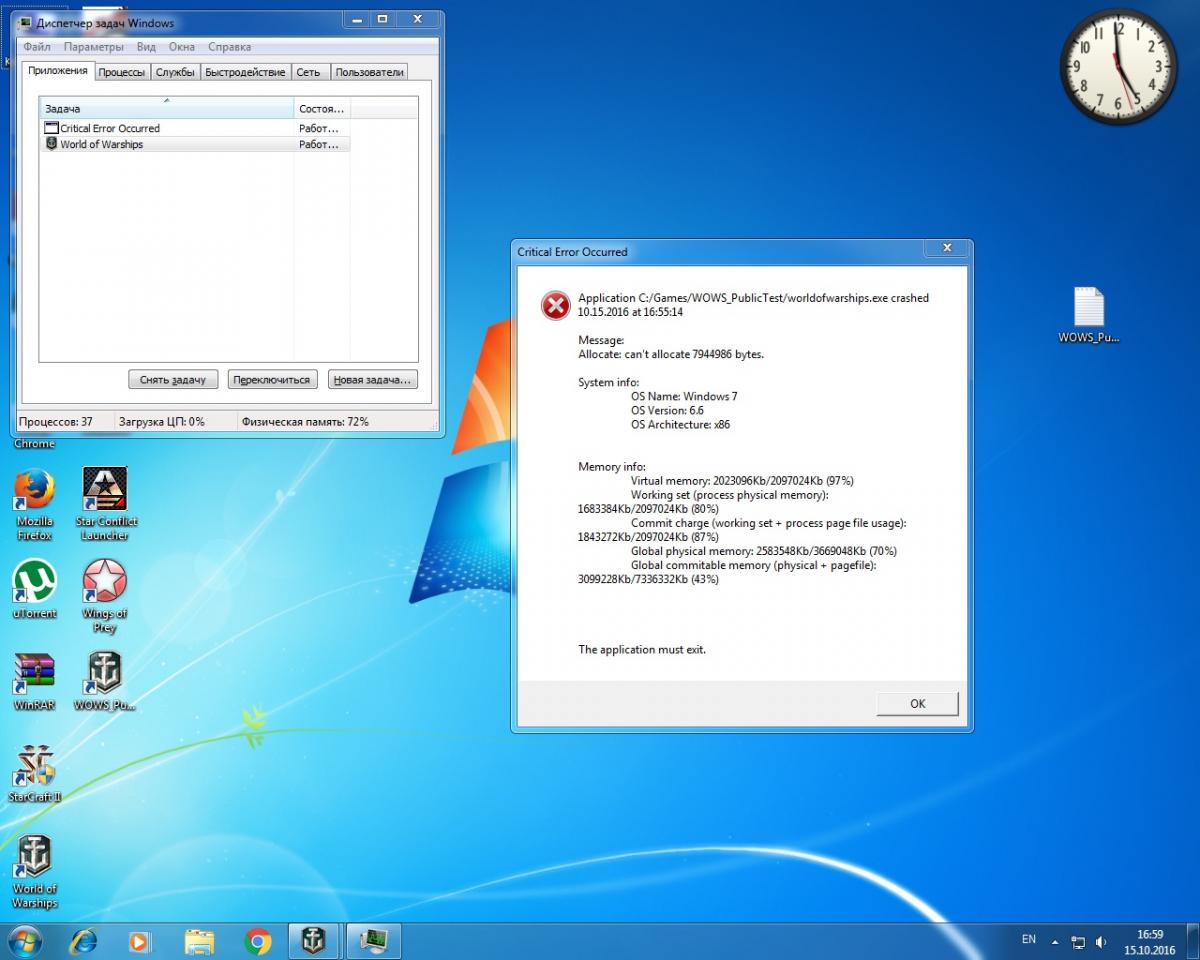1200x960 pixels.
Task: Close the Critical Error Occurred dialog
Action: click(947, 248)
